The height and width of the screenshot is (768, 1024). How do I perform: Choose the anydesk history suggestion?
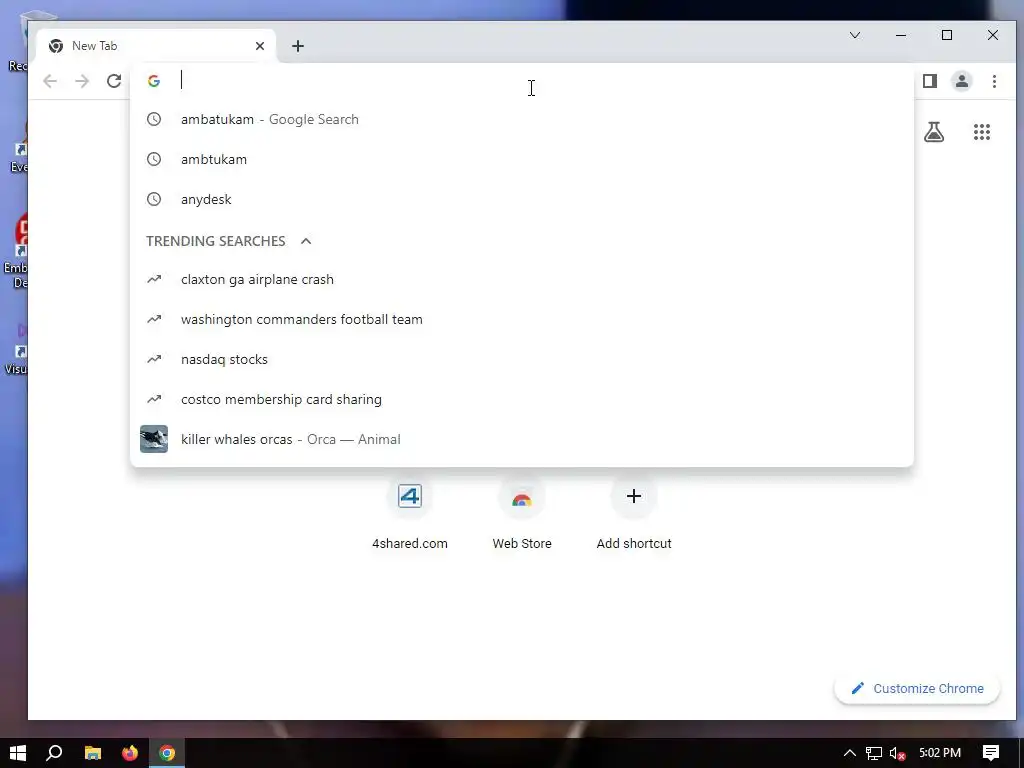(x=522, y=199)
